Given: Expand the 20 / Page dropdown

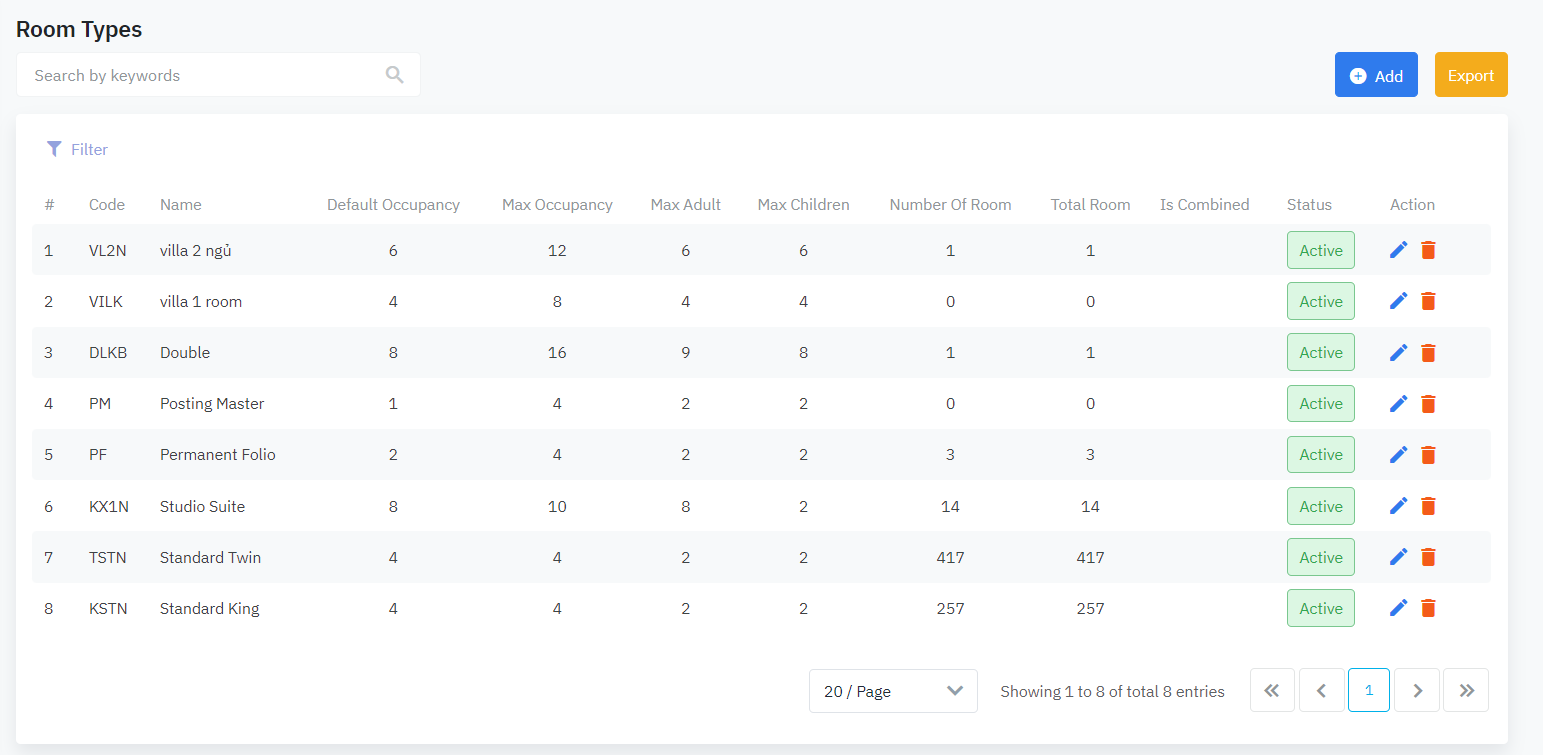Looking at the screenshot, I should [892, 691].
